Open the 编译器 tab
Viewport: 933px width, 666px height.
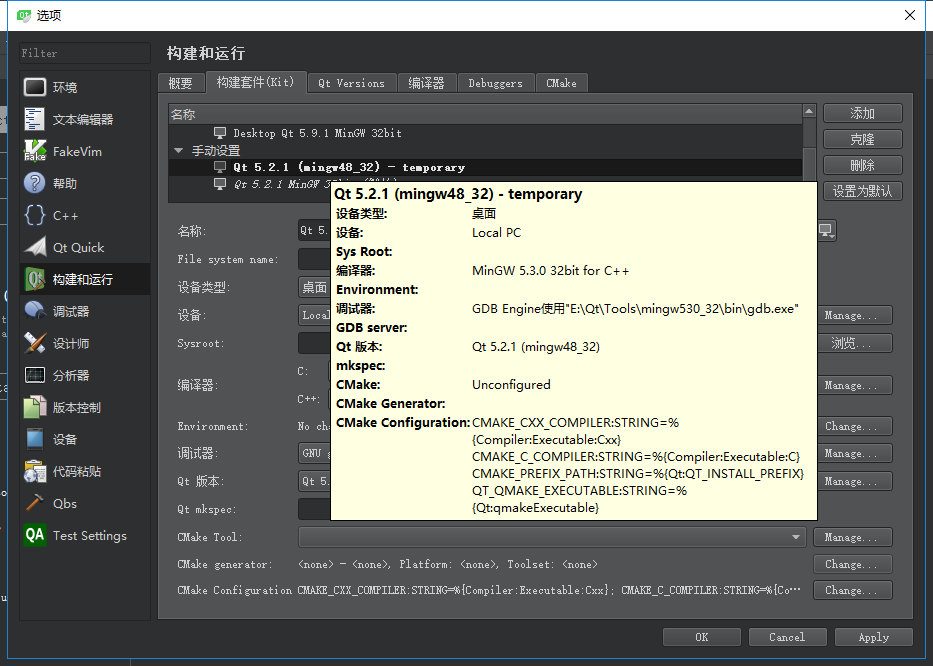point(427,83)
